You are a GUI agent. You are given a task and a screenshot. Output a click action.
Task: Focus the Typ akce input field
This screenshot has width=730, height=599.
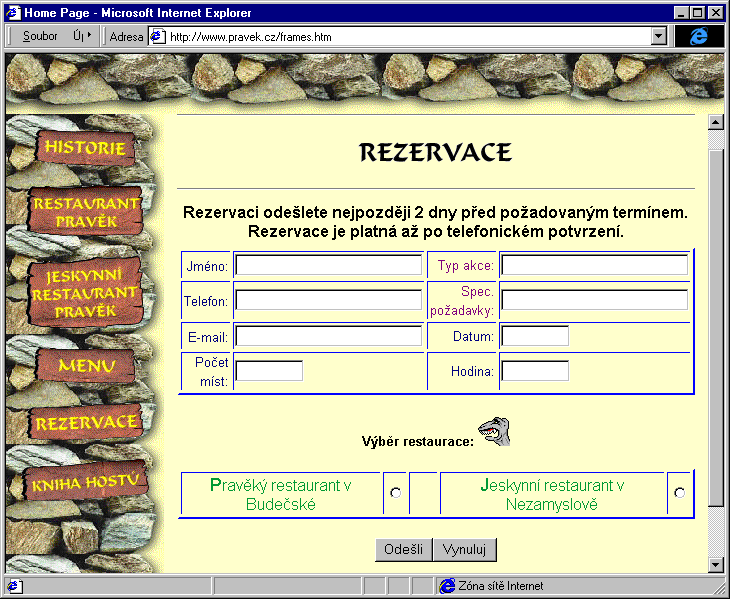pos(595,265)
